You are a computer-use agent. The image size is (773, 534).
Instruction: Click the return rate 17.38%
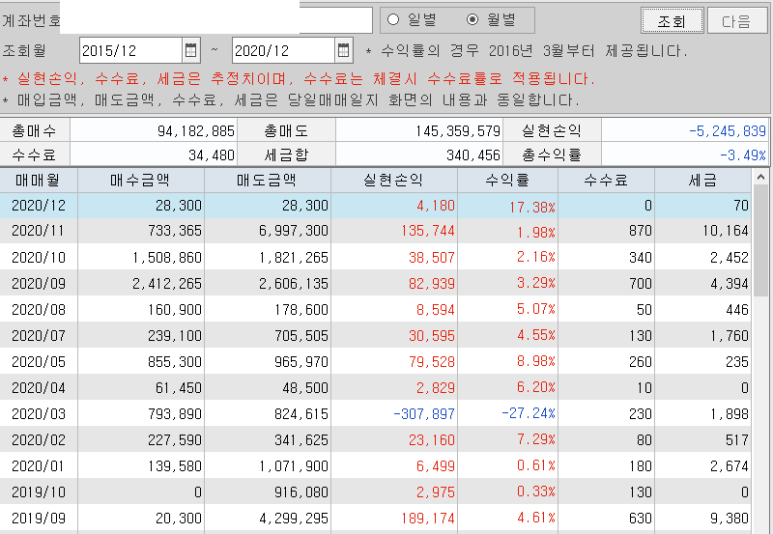coord(532,207)
